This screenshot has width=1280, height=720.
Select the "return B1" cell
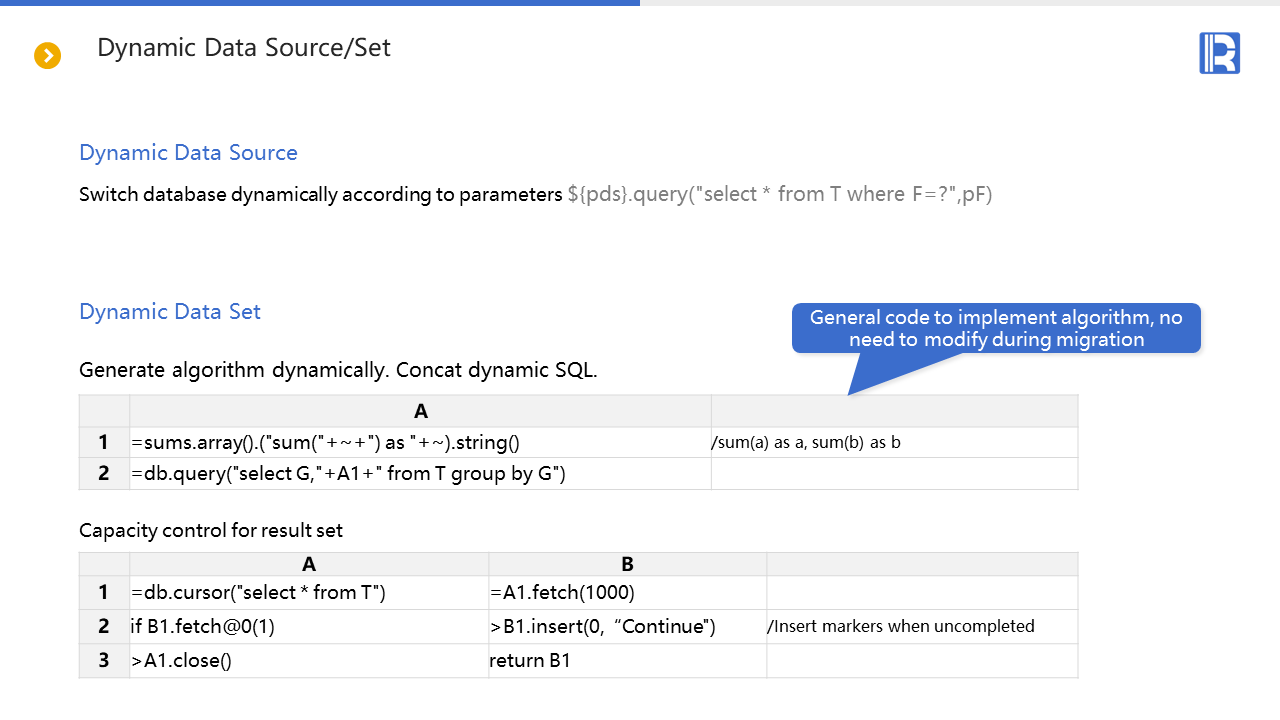[x=530, y=661]
